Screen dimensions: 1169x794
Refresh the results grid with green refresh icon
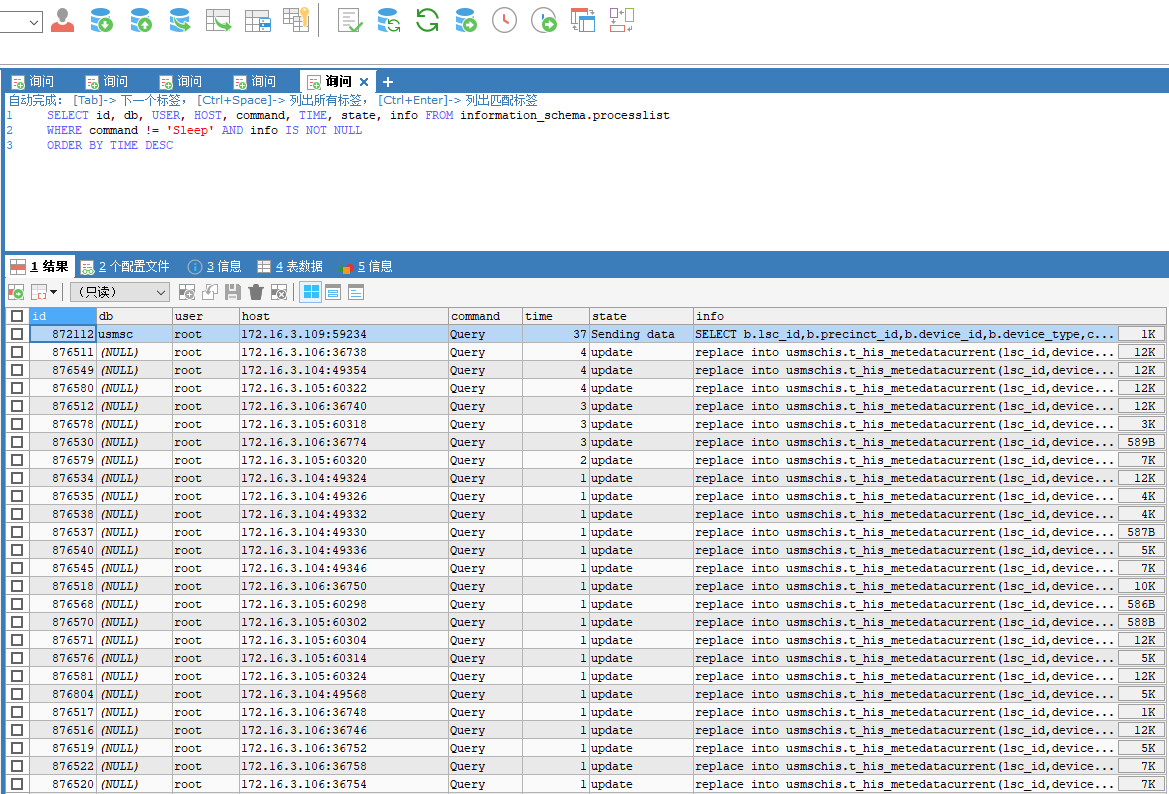[15, 291]
